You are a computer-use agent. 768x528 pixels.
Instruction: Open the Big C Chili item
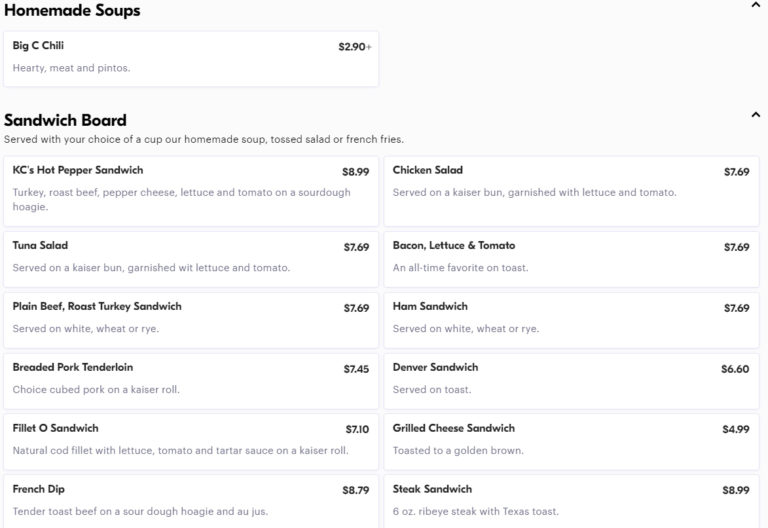[x=191, y=59]
